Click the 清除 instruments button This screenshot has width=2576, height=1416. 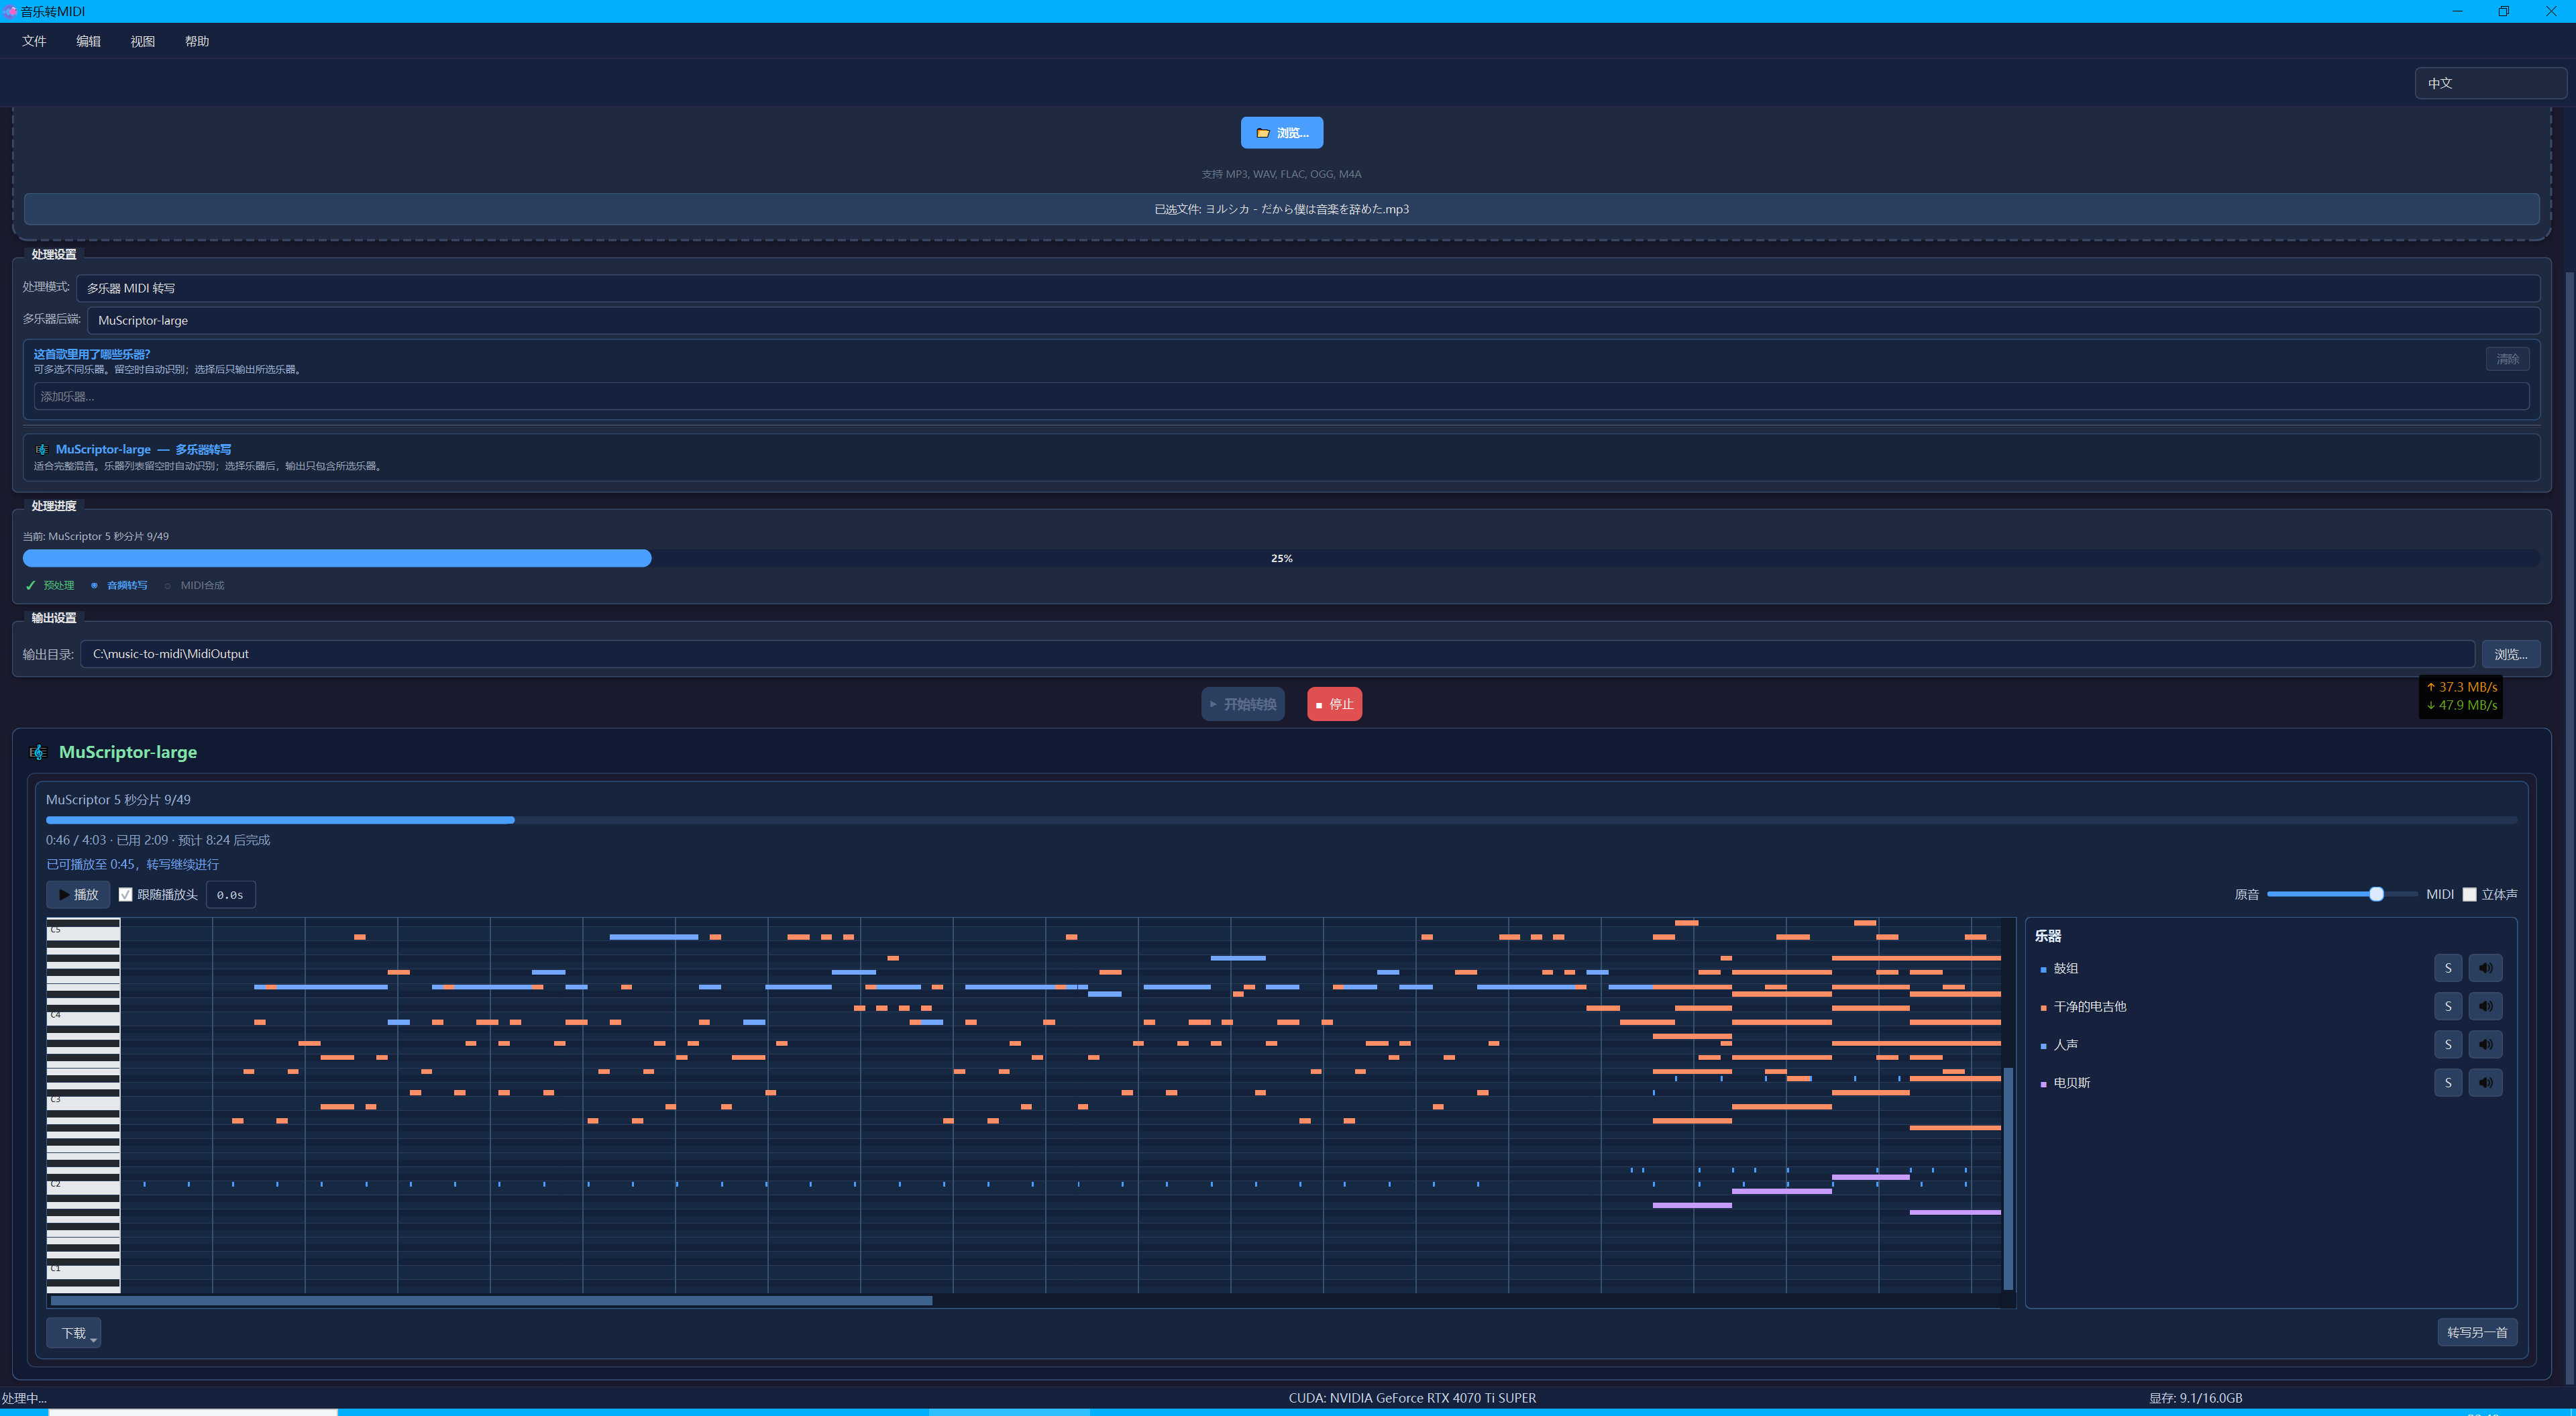point(2507,359)
